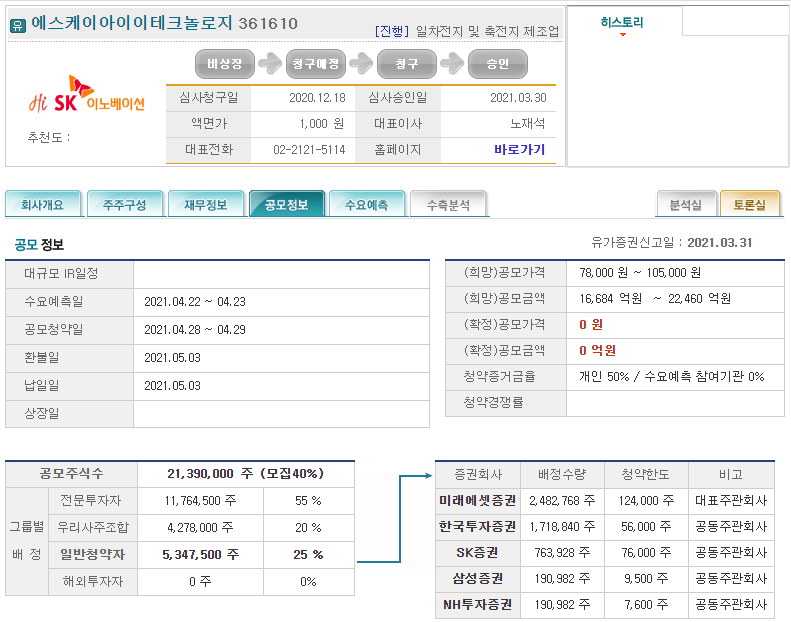
Task: Click price range 78,000 원 ~ 105,000 원
Action: (x=640, y=273)
